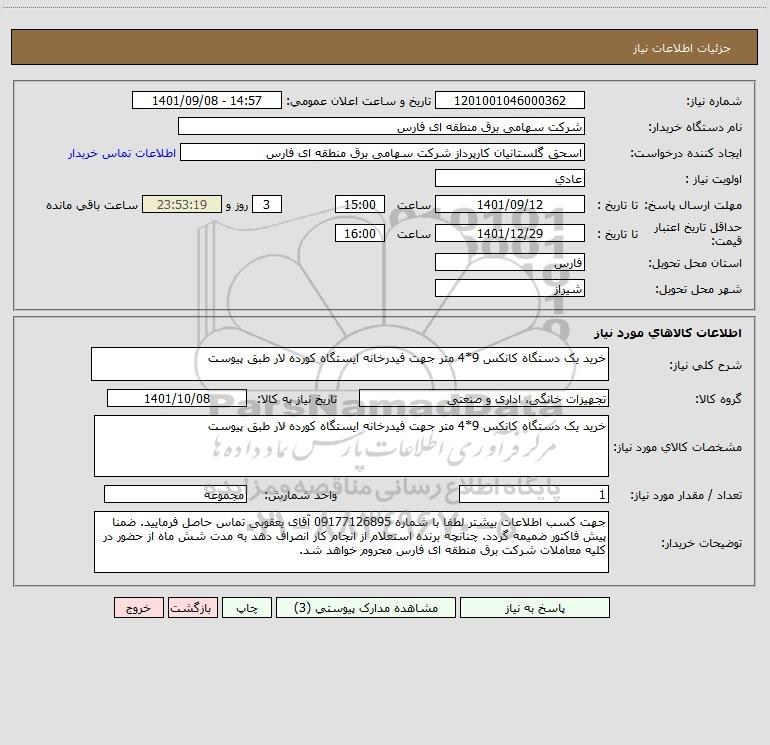
Task: Click the 'شهر محل تحویل:' label
Action: (x=698, y=290)
